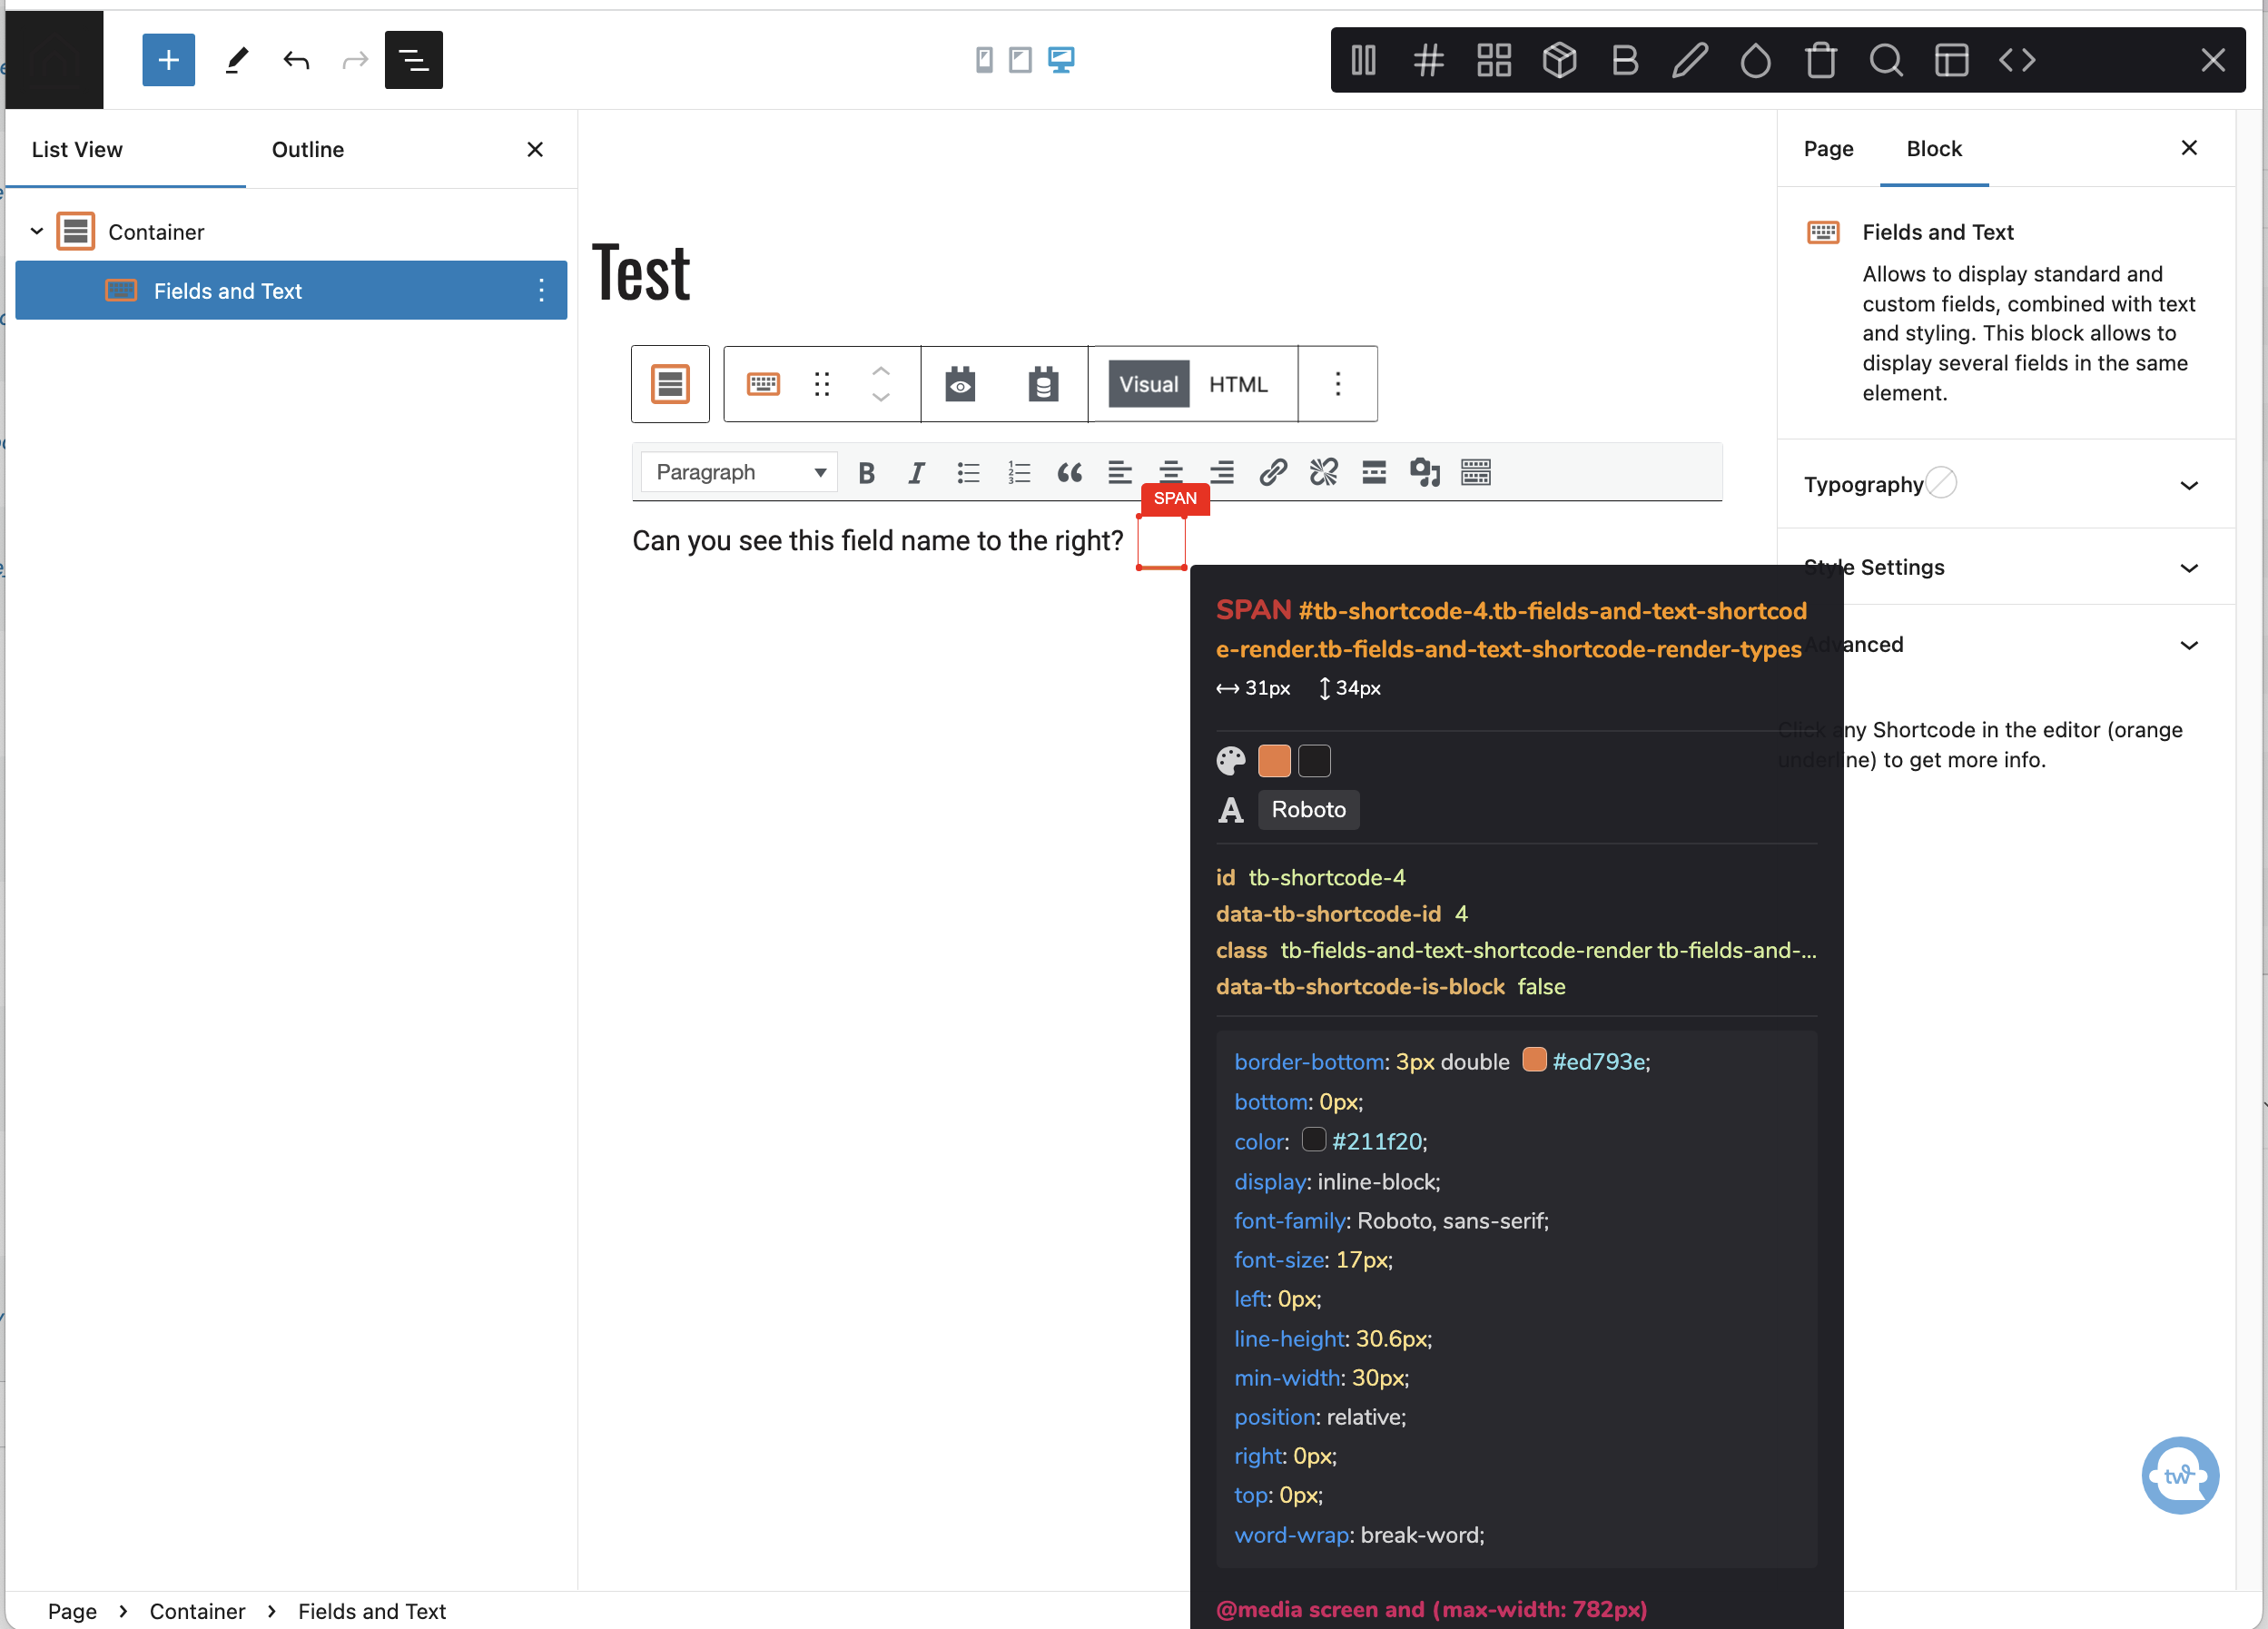
Task: Click the magnifier search icon in dark toolbar
Action: [1886, 60]
